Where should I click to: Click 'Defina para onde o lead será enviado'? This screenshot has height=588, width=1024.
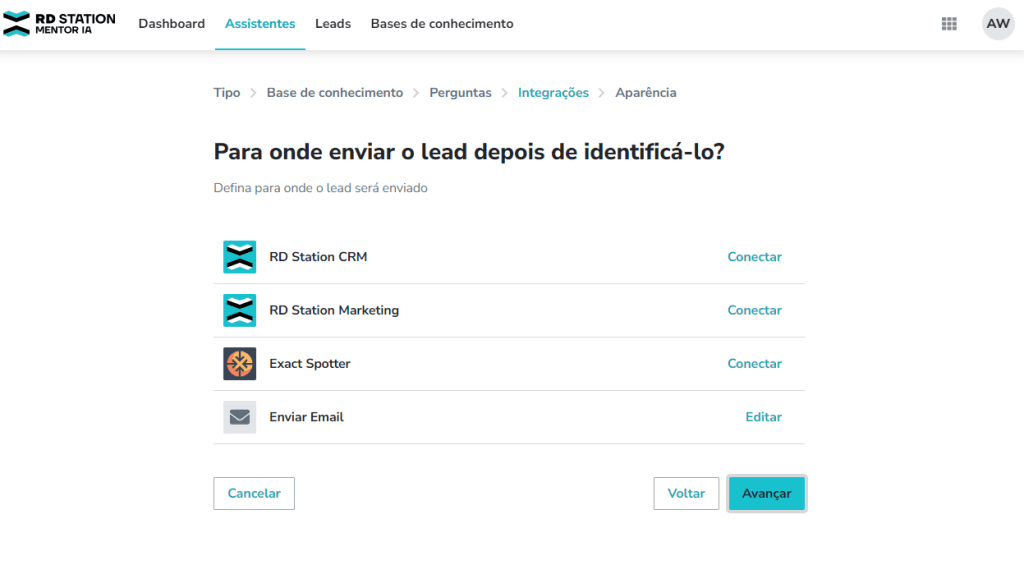[321, 188]
